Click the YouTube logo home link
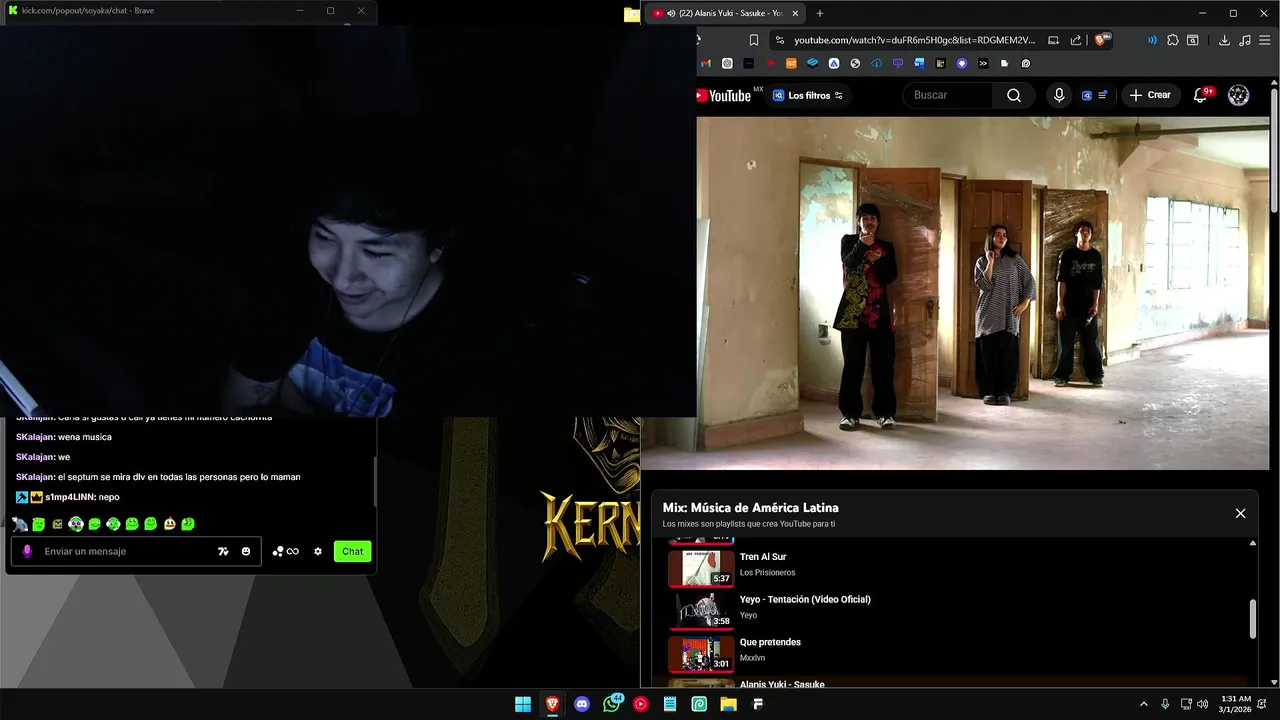Image resolution: width=1280 pixels, height=720 pixels. pos(724,95)
